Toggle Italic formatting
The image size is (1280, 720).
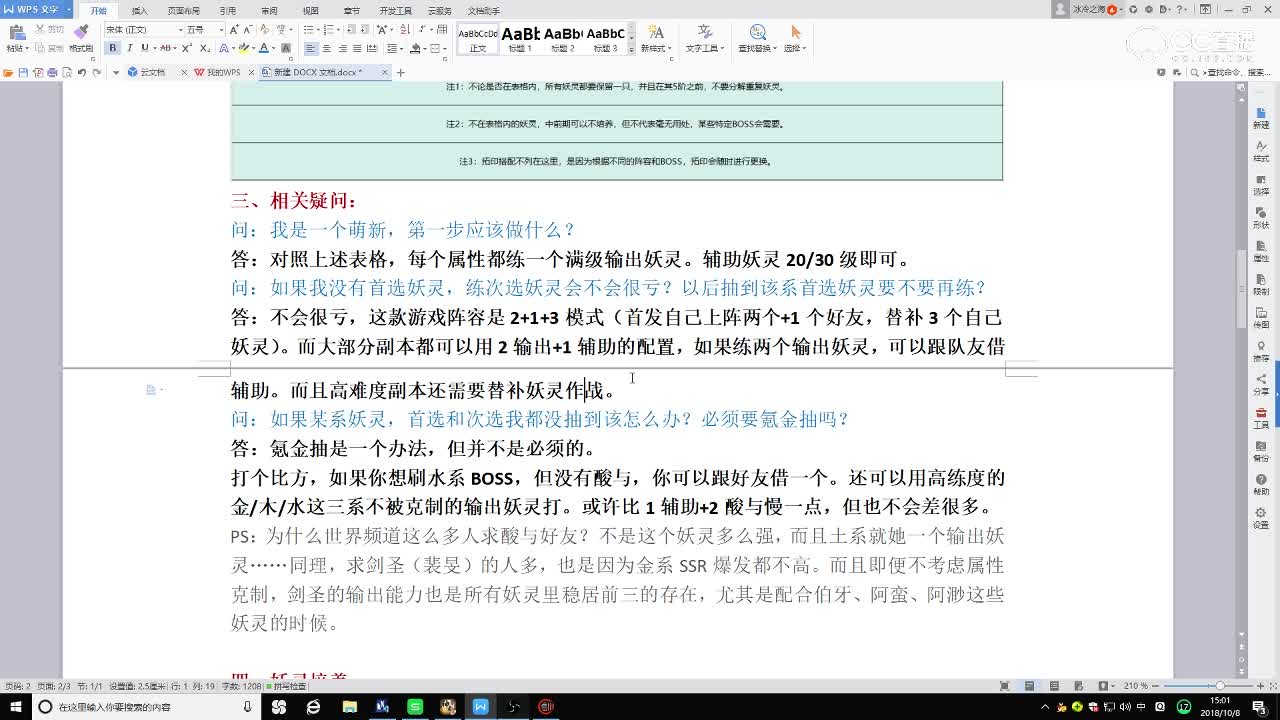[x=130, y=48]
